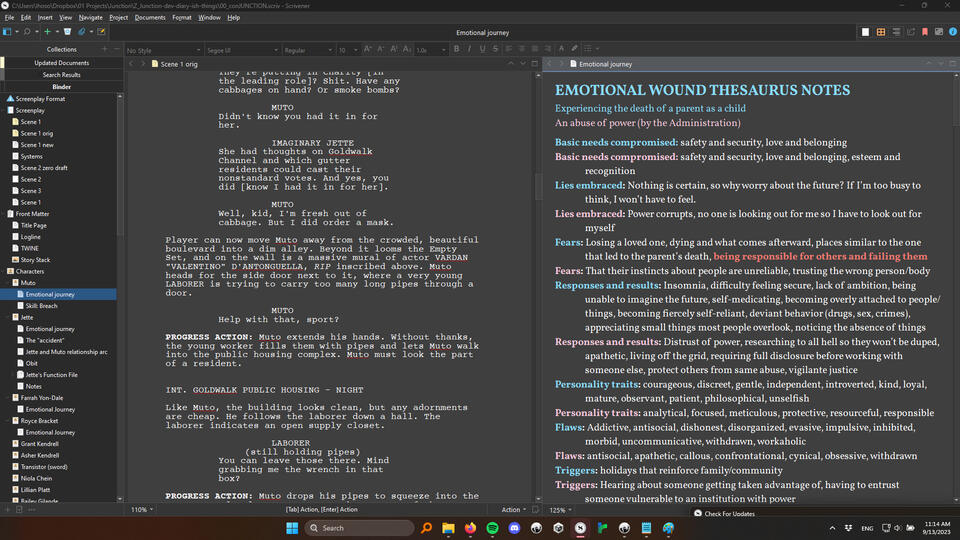The image size is (960, 540).
Task: Open the Search magnifier tool
Action: tap(27, 32)
